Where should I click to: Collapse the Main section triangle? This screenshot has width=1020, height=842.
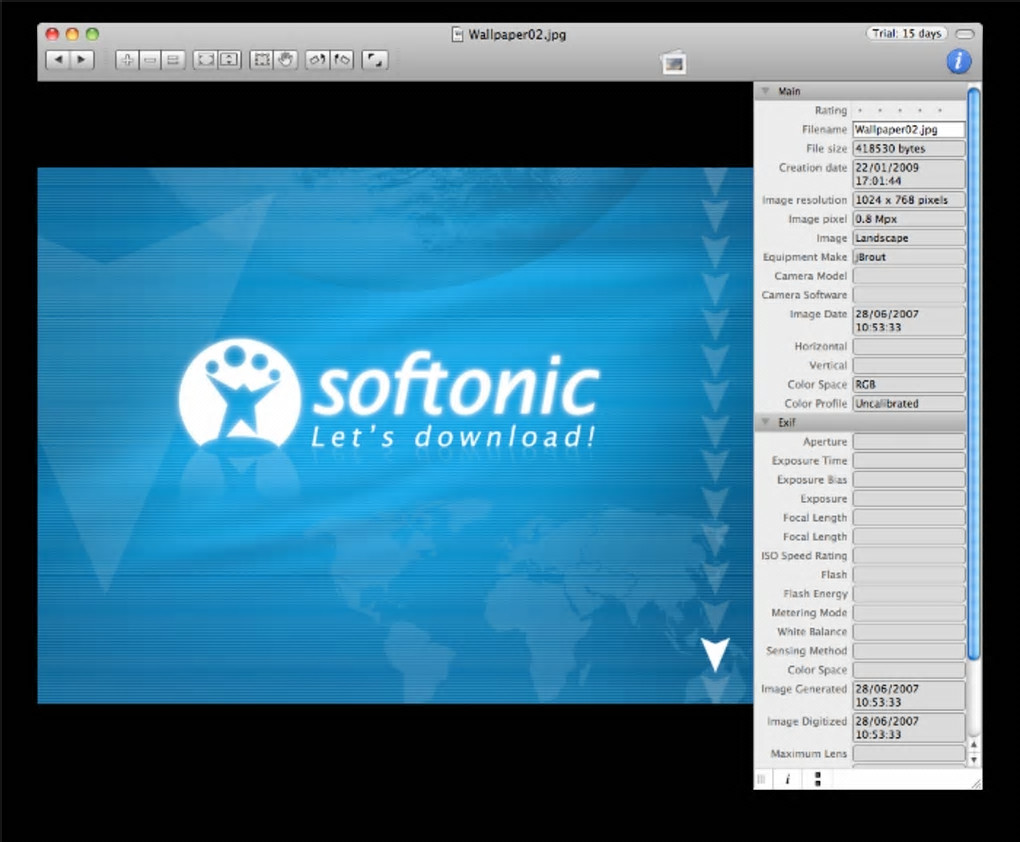point(766,91)
